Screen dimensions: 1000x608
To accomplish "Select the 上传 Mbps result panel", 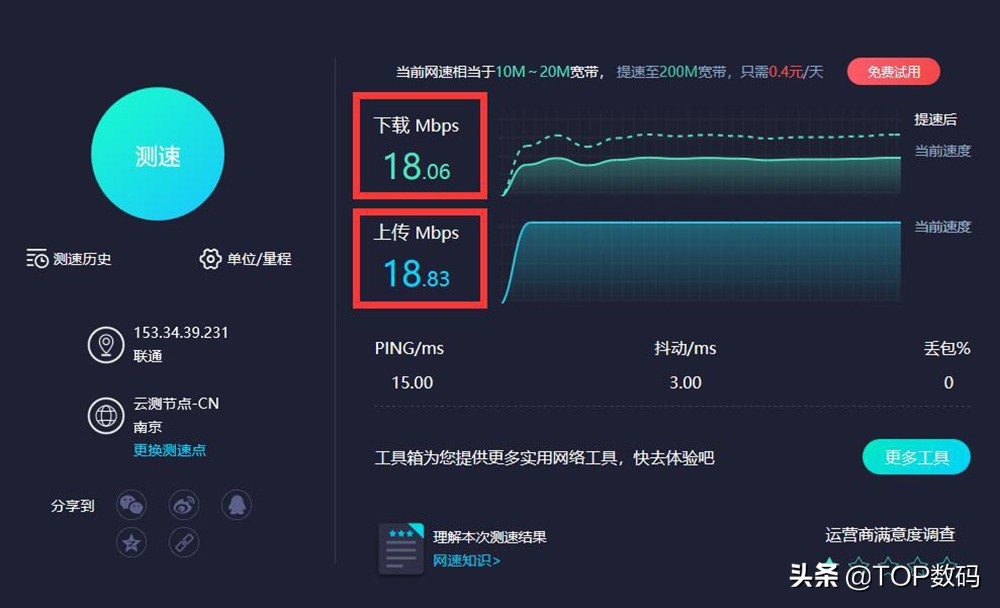I will [x=419, y=258].
